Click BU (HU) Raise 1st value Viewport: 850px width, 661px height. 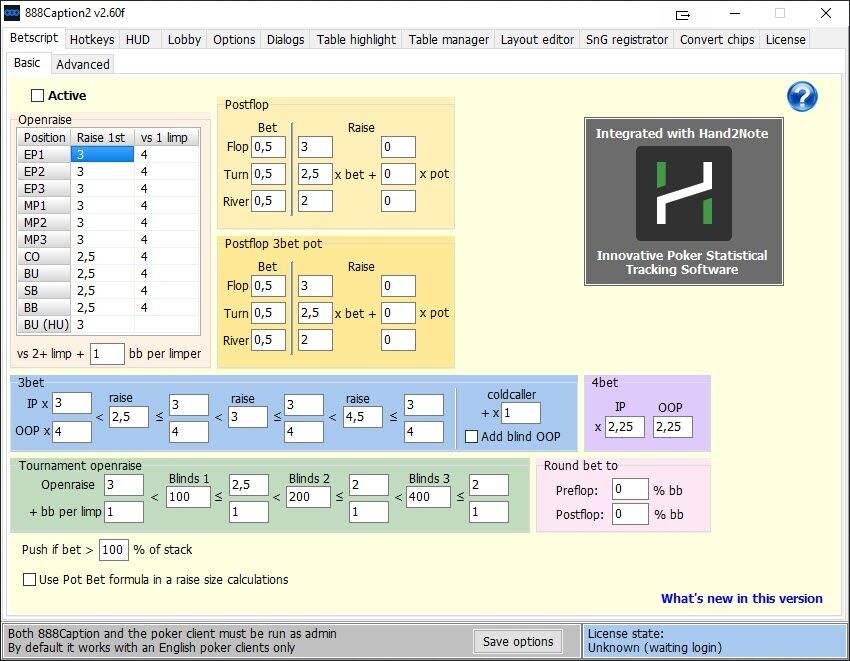click(102, 325)
